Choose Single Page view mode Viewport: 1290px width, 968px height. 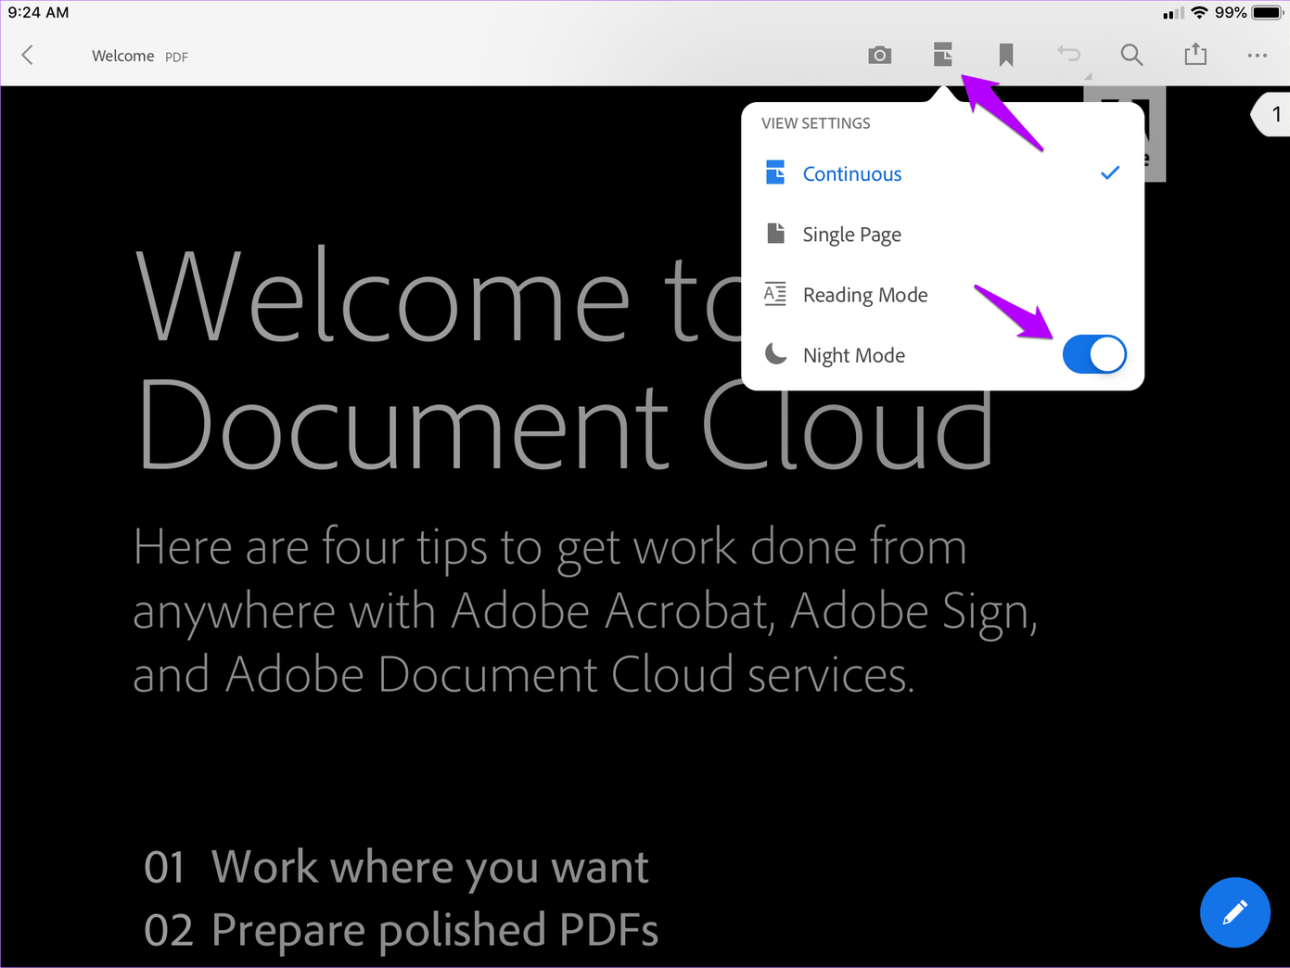pyautogui.click(x=851, y=235)
